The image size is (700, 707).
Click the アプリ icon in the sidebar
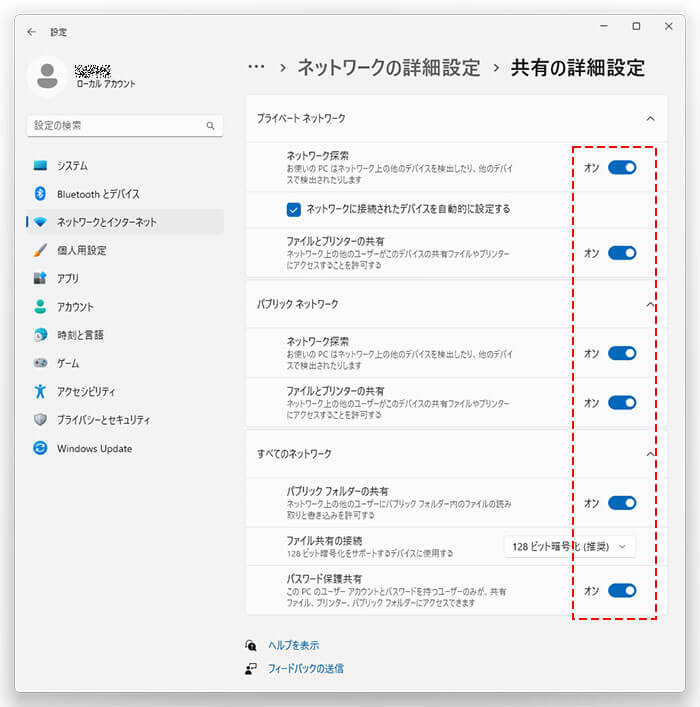pyautogui.click(x=40, y=278)
